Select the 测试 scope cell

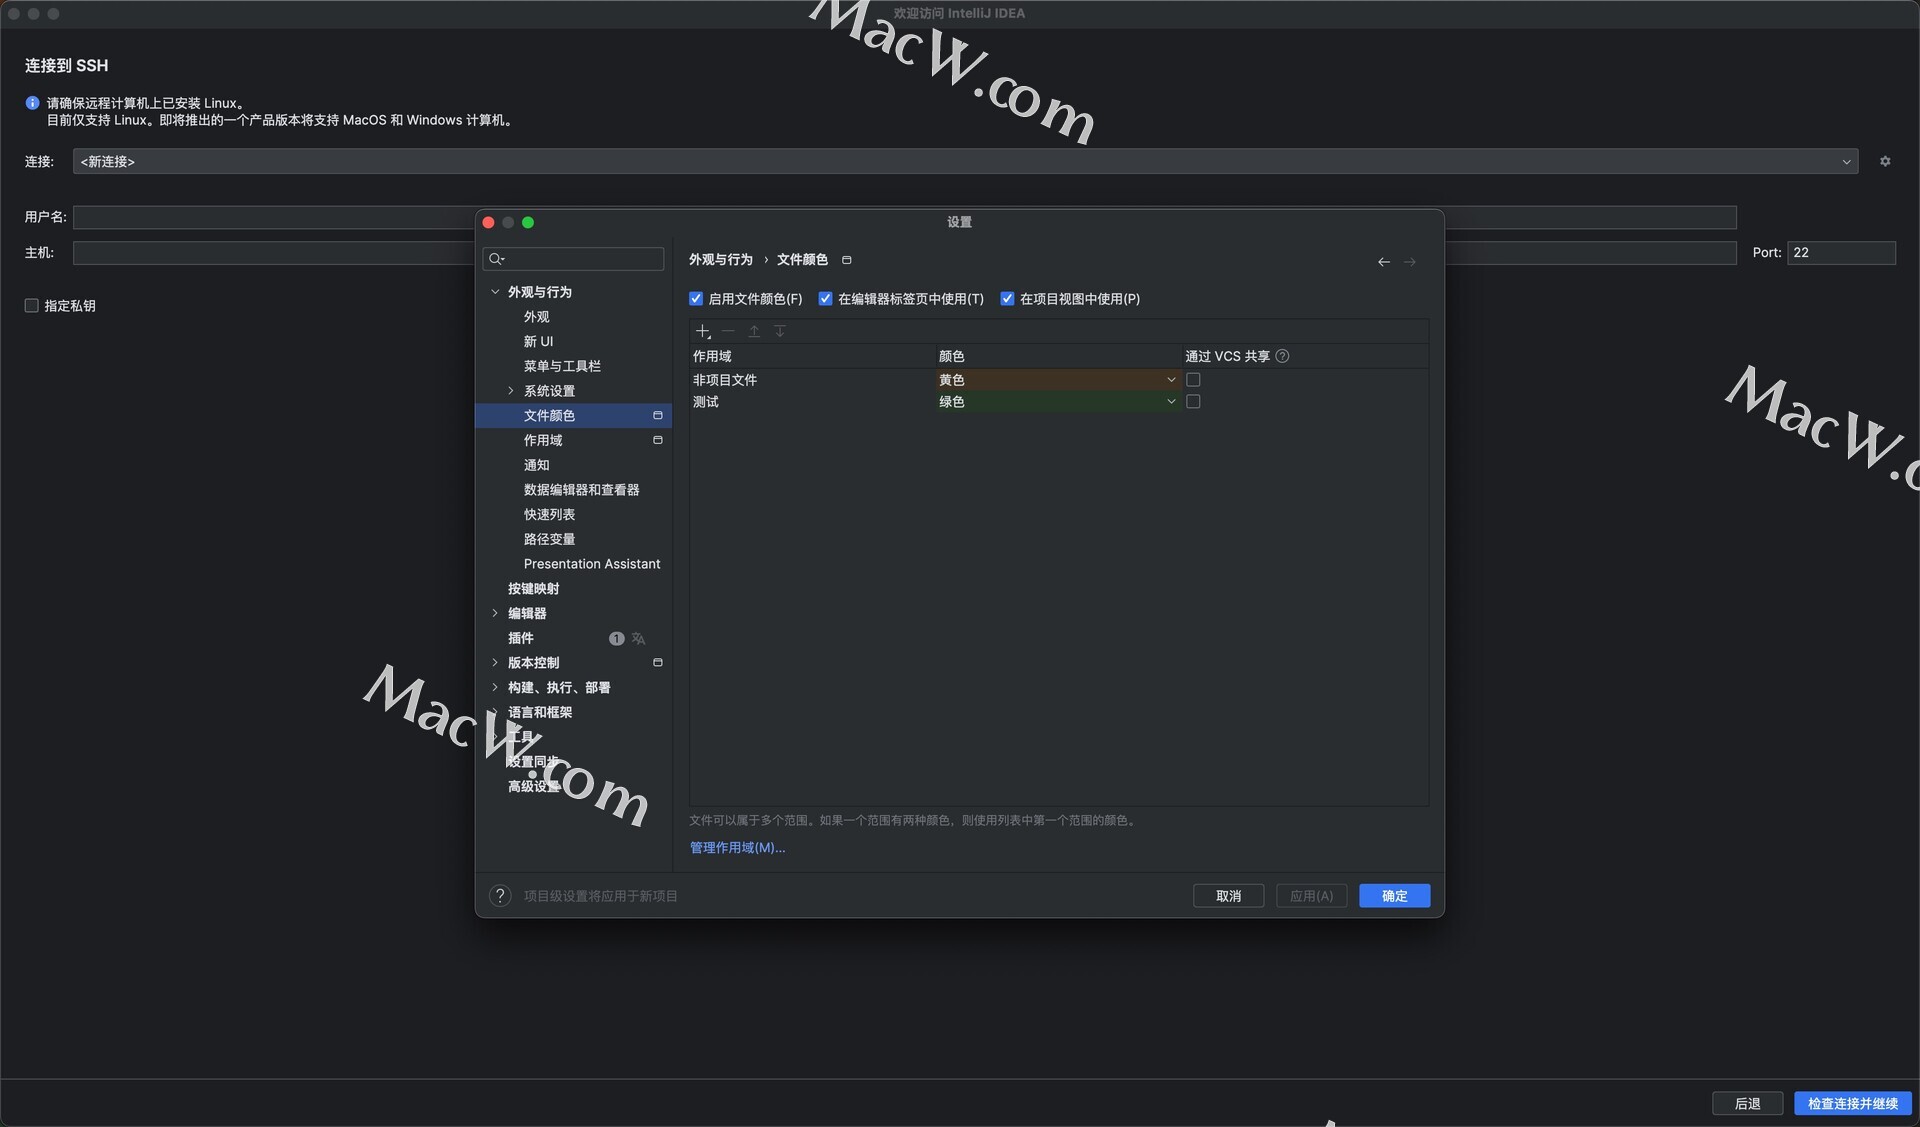point(812,402)
